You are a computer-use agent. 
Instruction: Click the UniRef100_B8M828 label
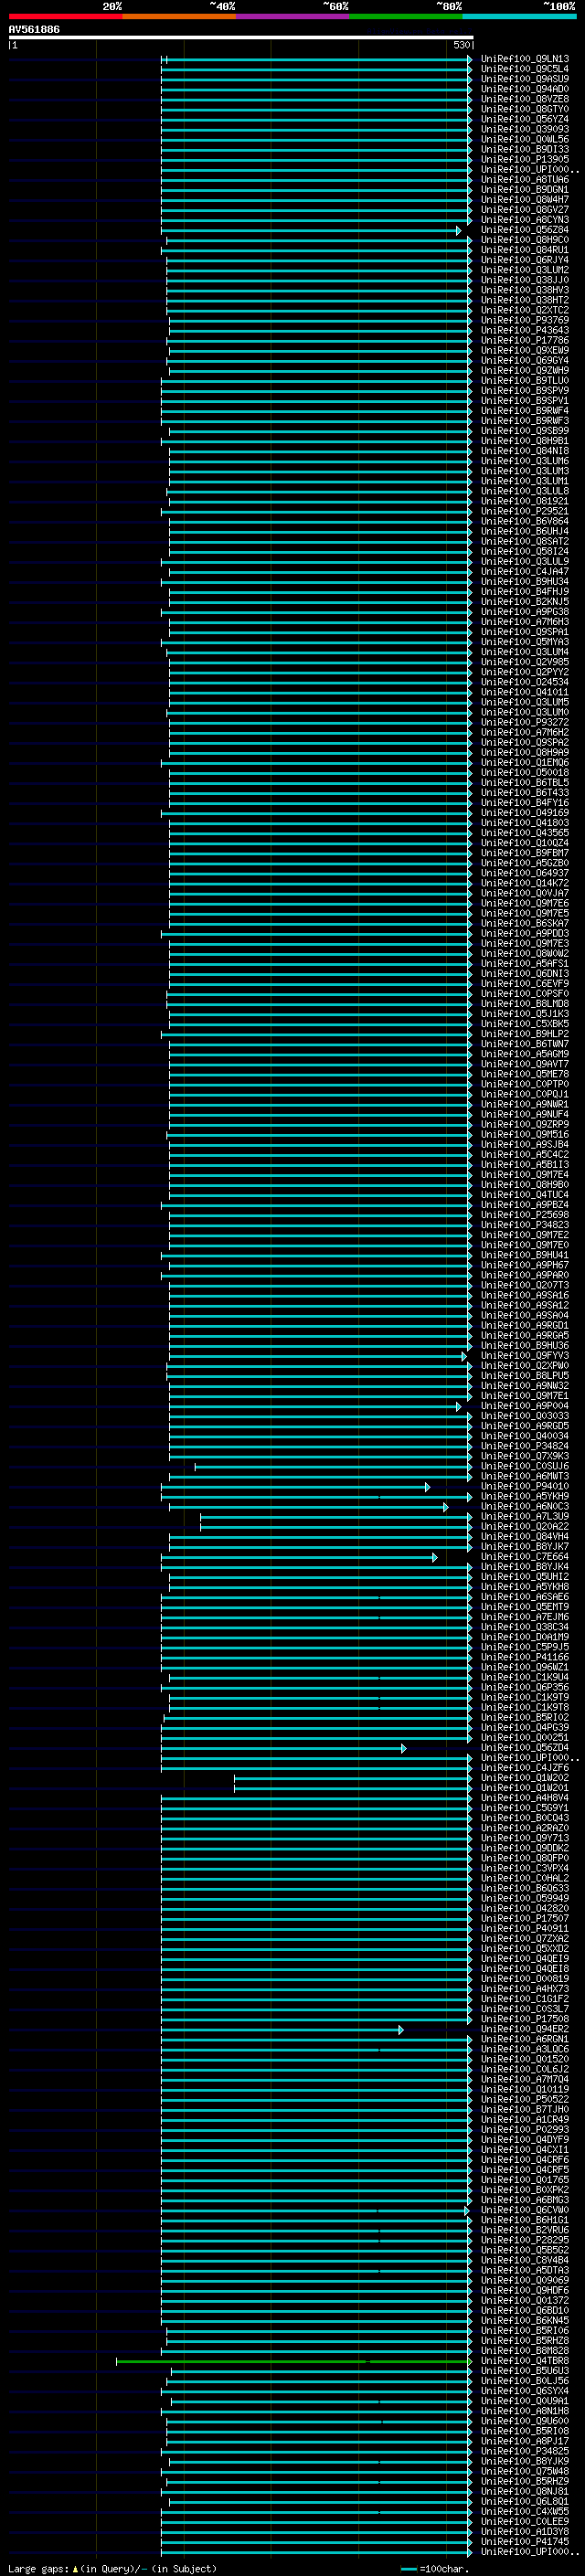click(x=525, y=2352)
